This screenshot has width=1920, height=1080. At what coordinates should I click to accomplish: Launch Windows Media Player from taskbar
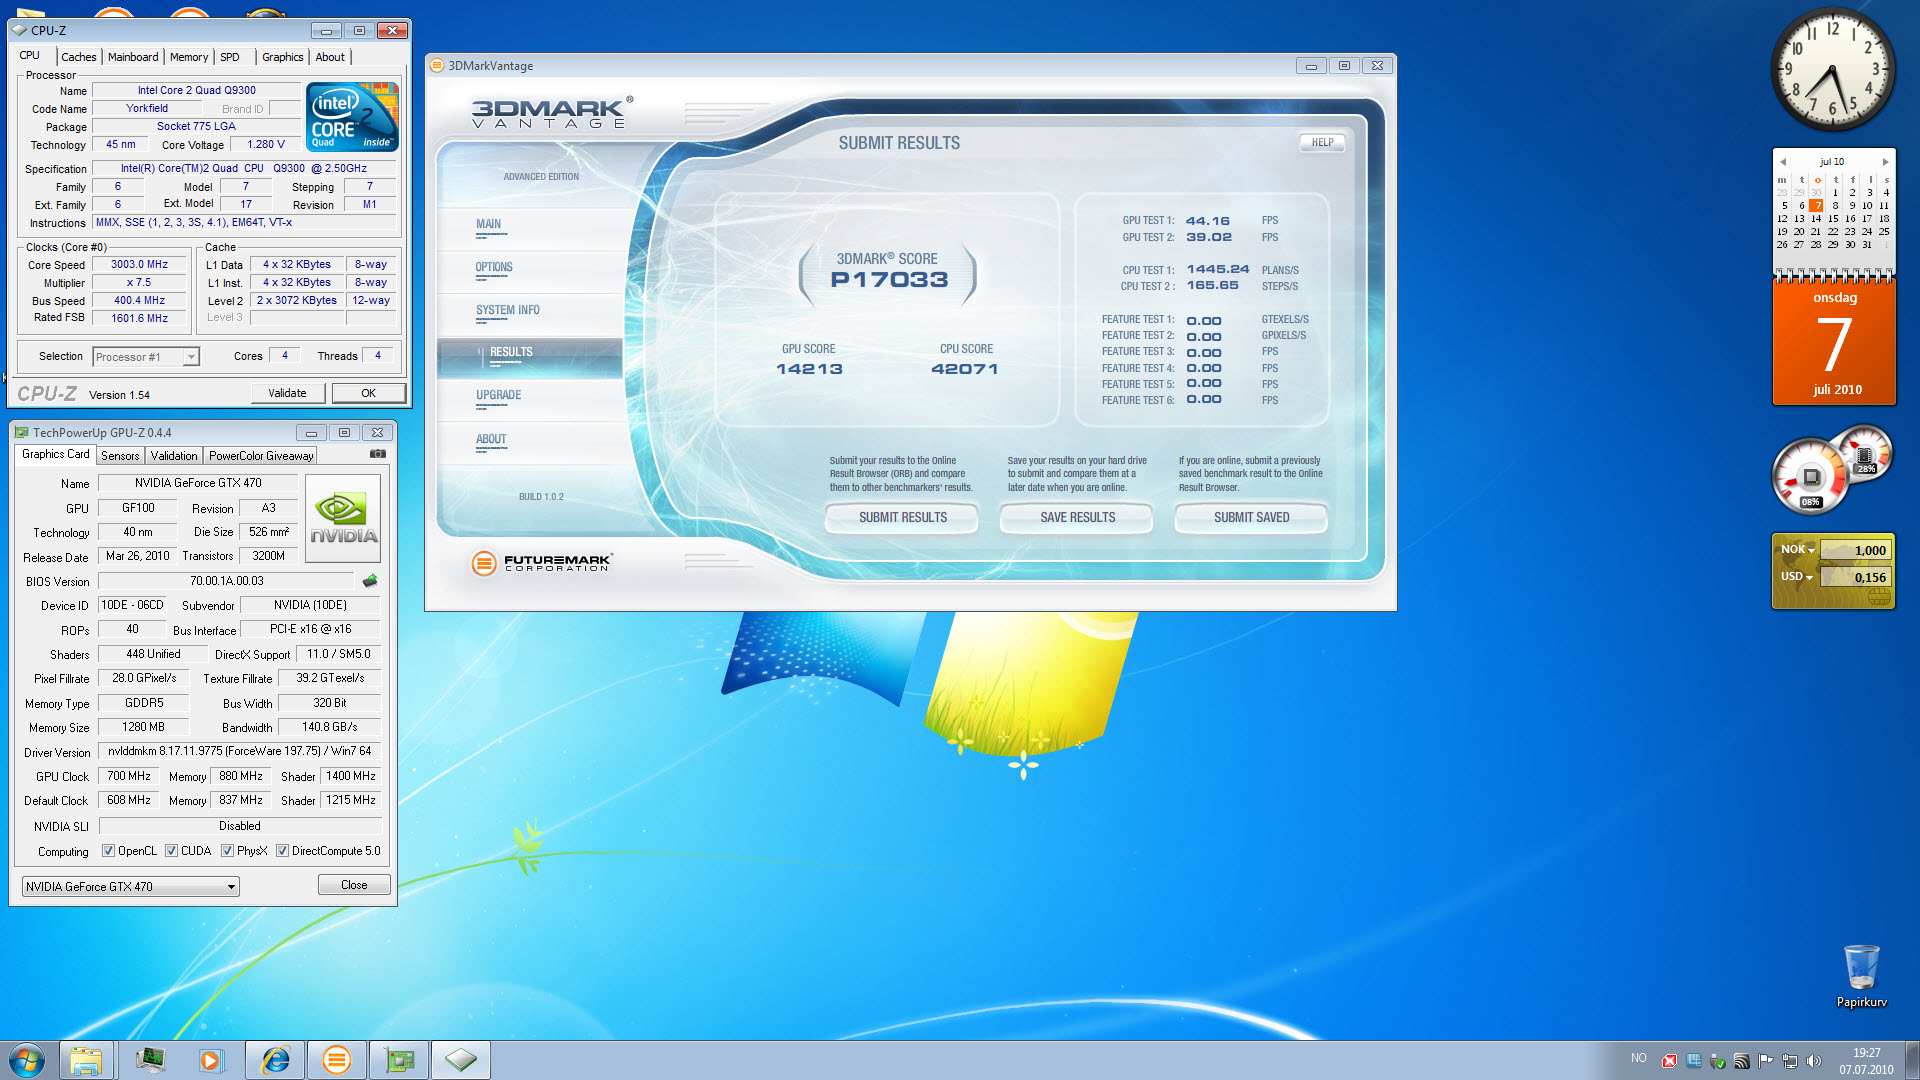point(211,1060)
